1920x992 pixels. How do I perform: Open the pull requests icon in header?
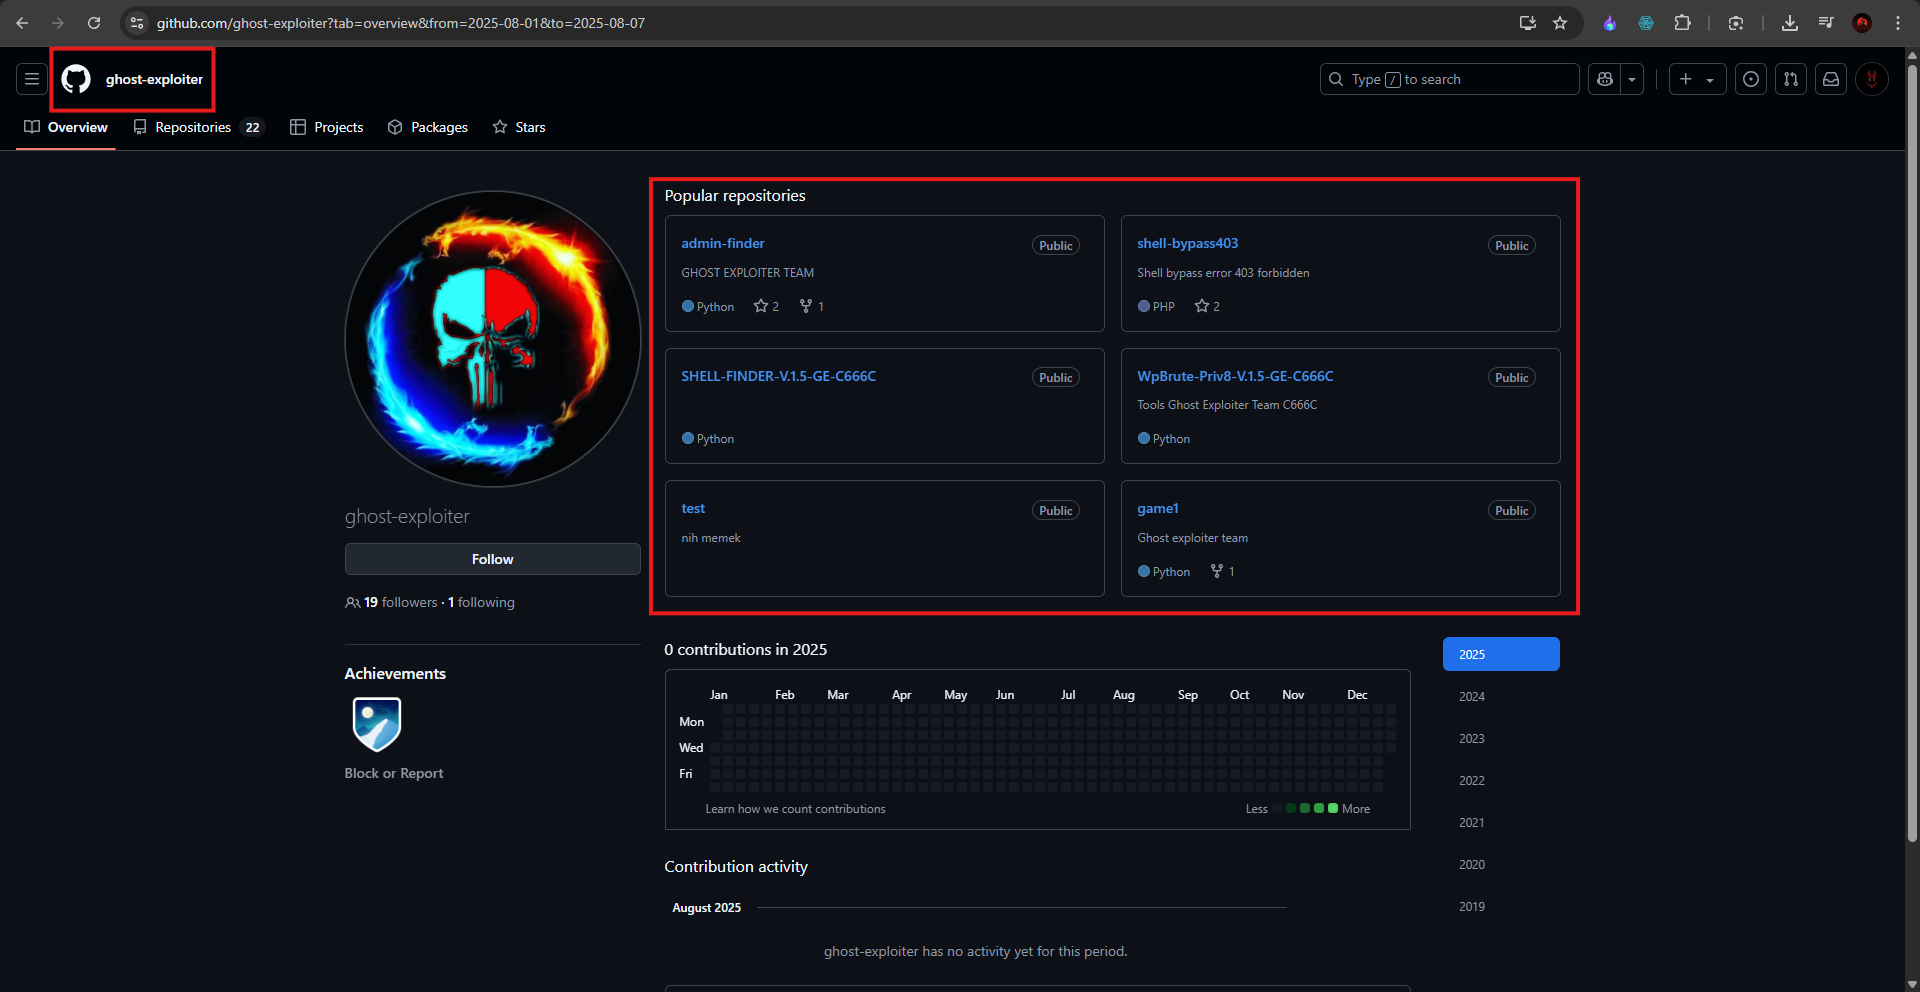click(1791, 79)
